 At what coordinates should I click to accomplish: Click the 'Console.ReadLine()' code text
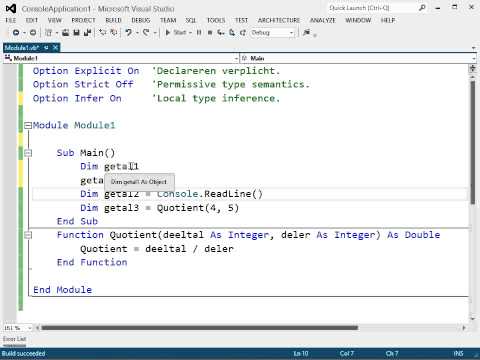pos(210,194)
